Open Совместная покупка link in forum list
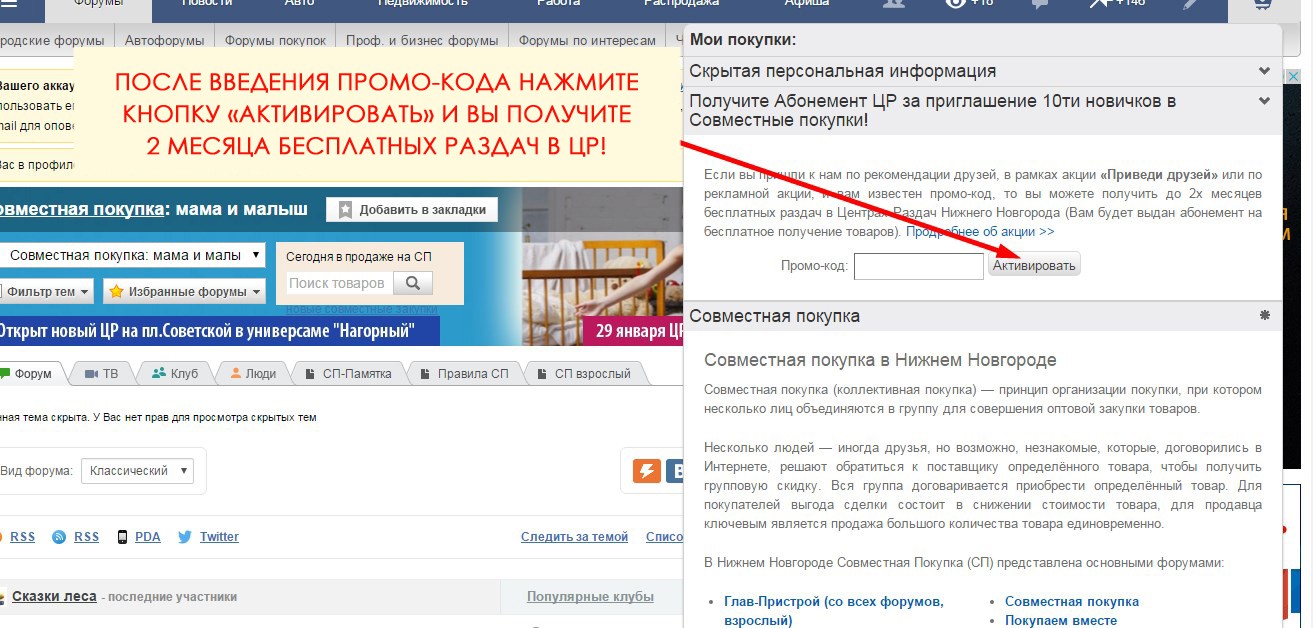 click(x=1072, y=601)
